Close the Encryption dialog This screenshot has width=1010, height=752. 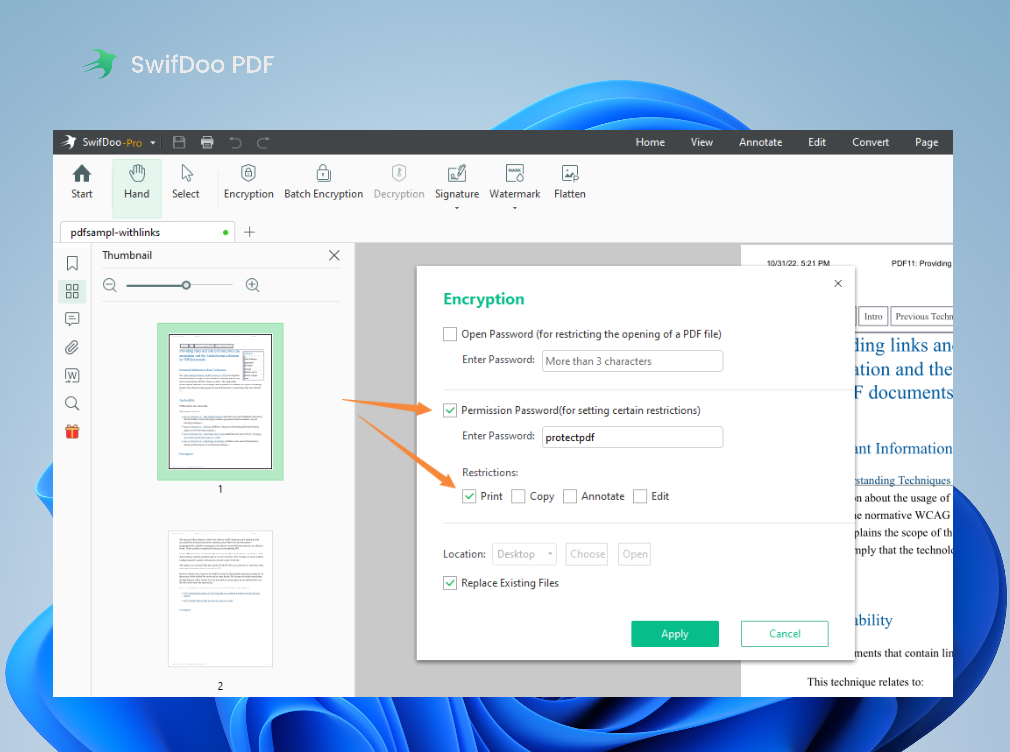click(838, 284)
